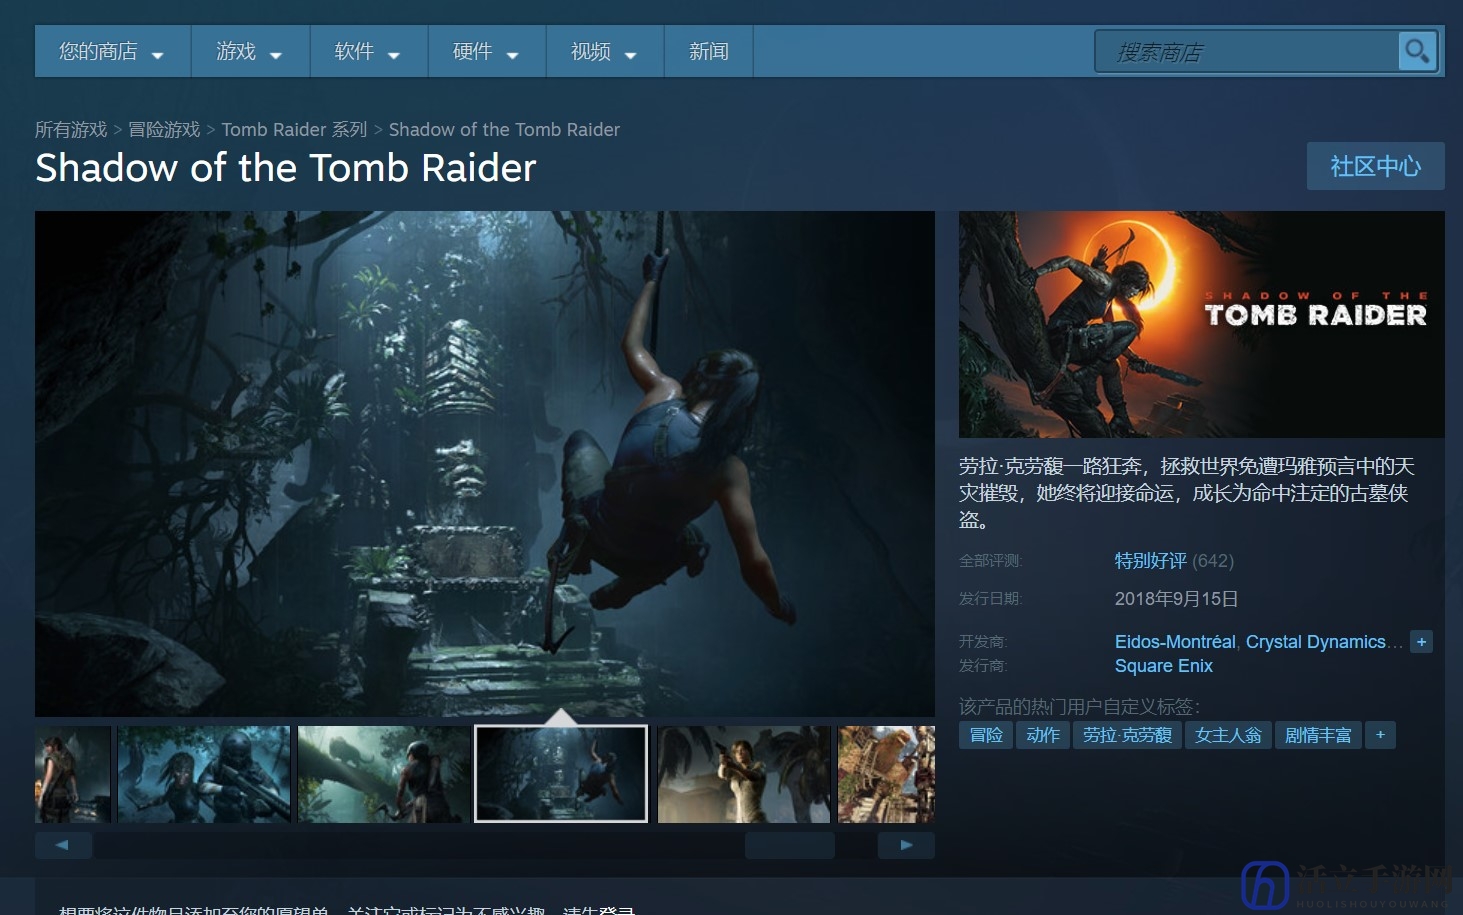This screenshot has width=1463, height=915.
Task: Open the Square Enix publisher link
Action: [1164, 666]
